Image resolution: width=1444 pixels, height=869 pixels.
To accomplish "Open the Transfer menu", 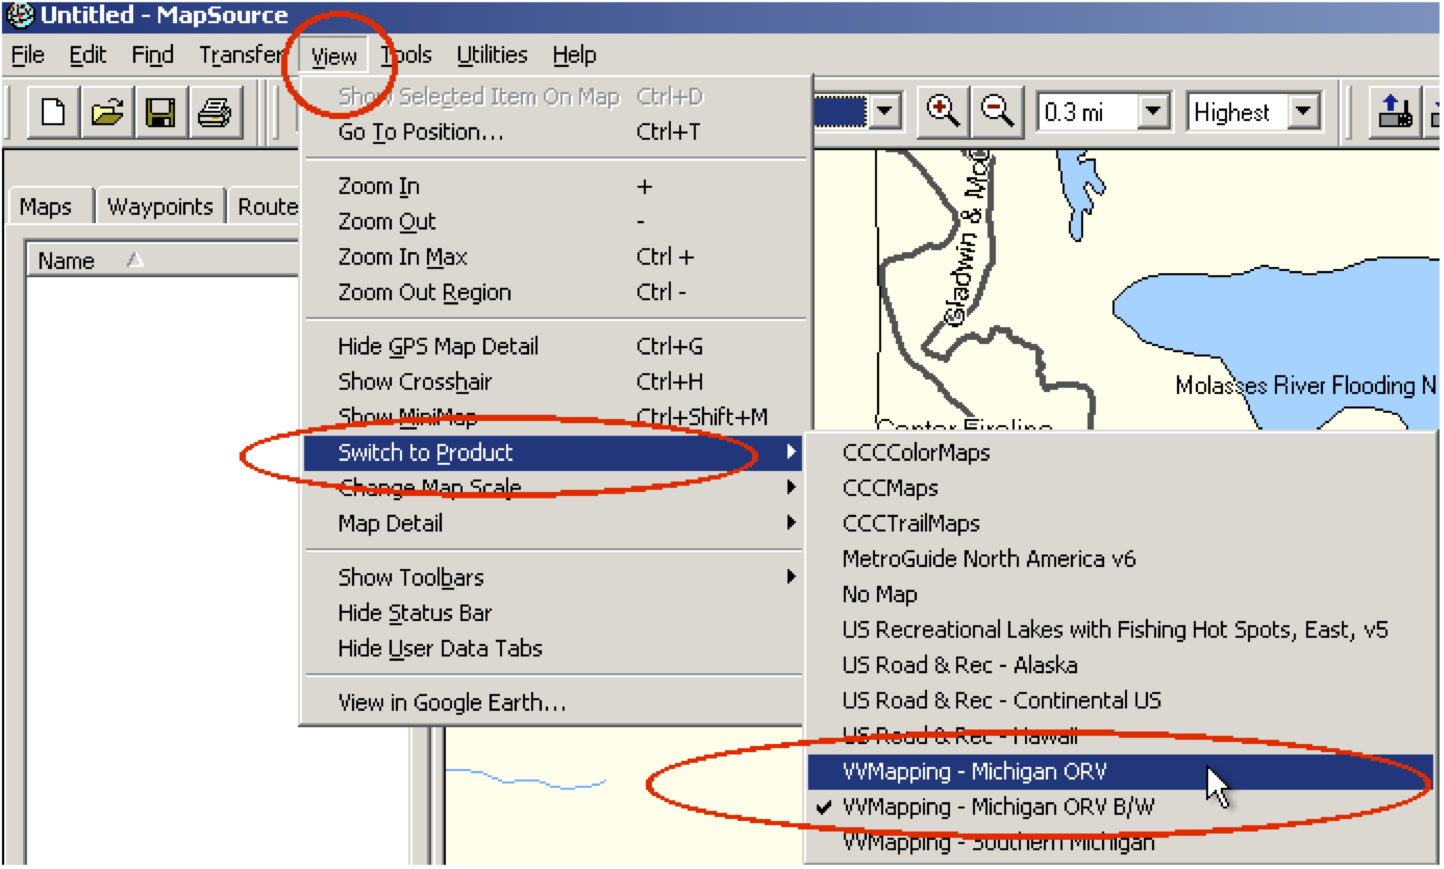I will pos(241,55).
